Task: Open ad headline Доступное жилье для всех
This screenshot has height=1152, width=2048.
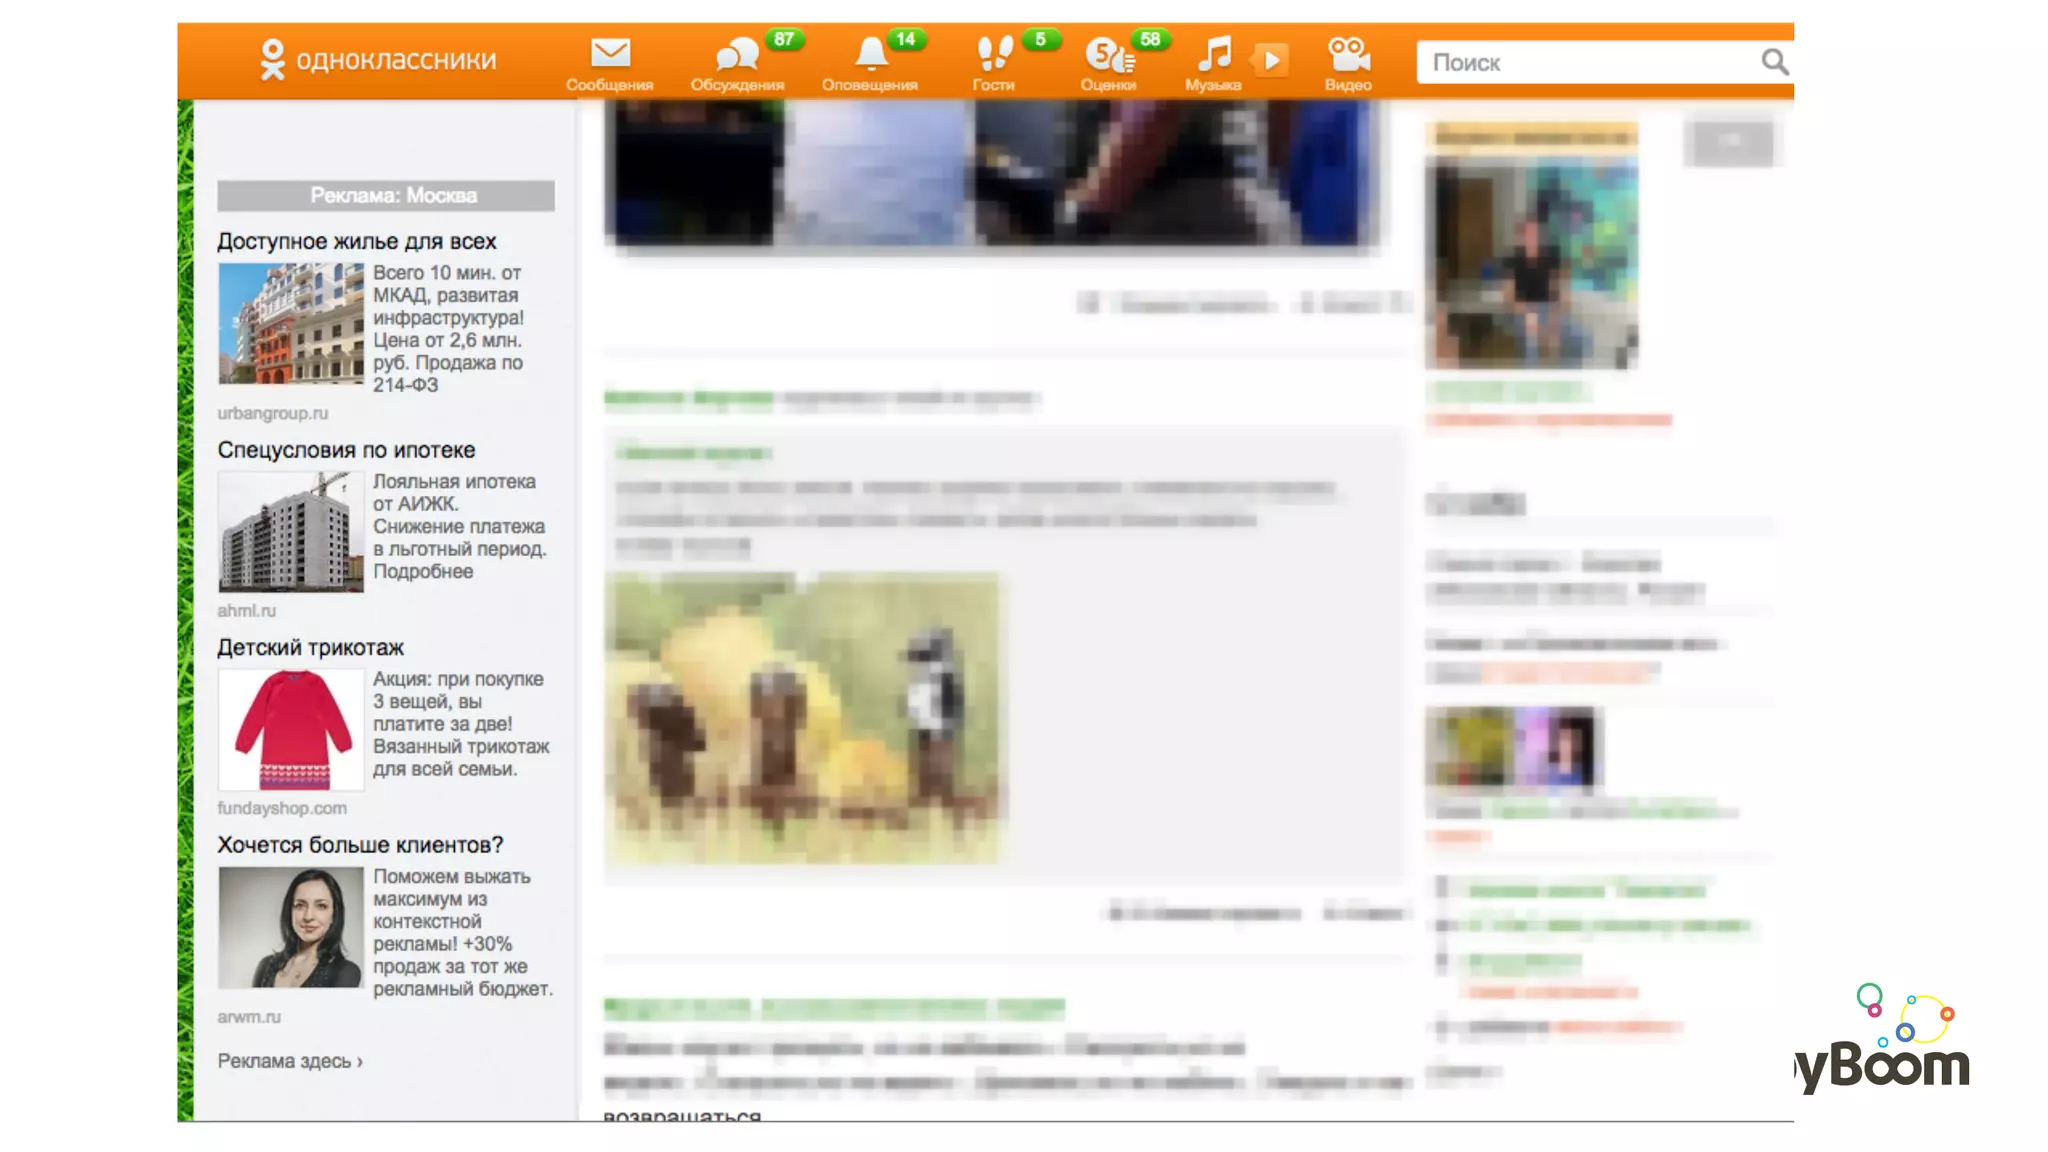Action: 357,242
